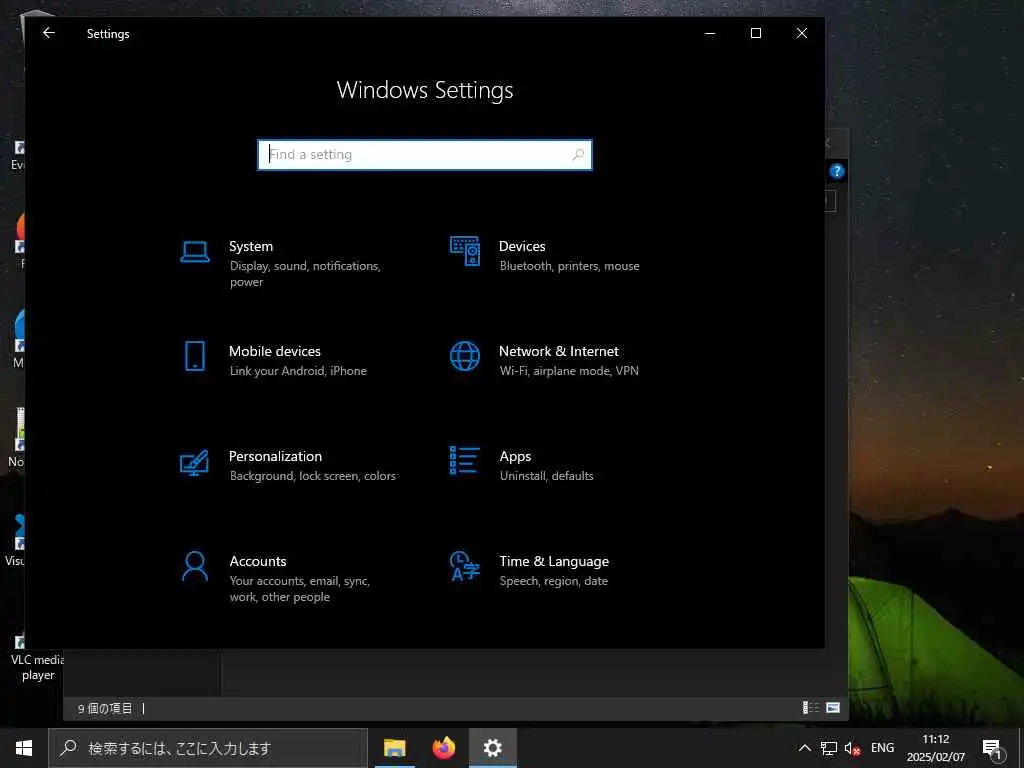1024x768 pixels.
Task: Switch File Explorer to large icons view
Action: [833, 708]
